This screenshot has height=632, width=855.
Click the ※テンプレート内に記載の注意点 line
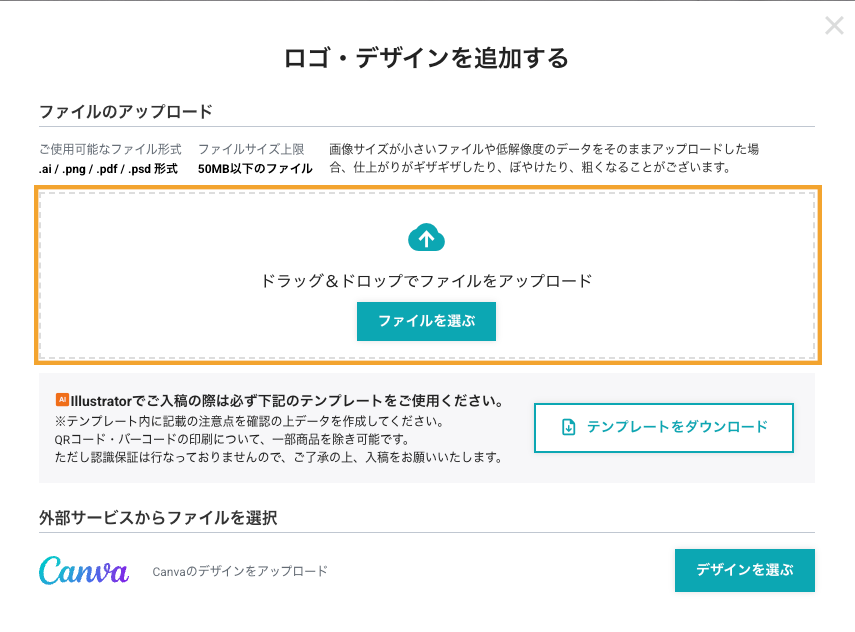(x=250, y=421)
